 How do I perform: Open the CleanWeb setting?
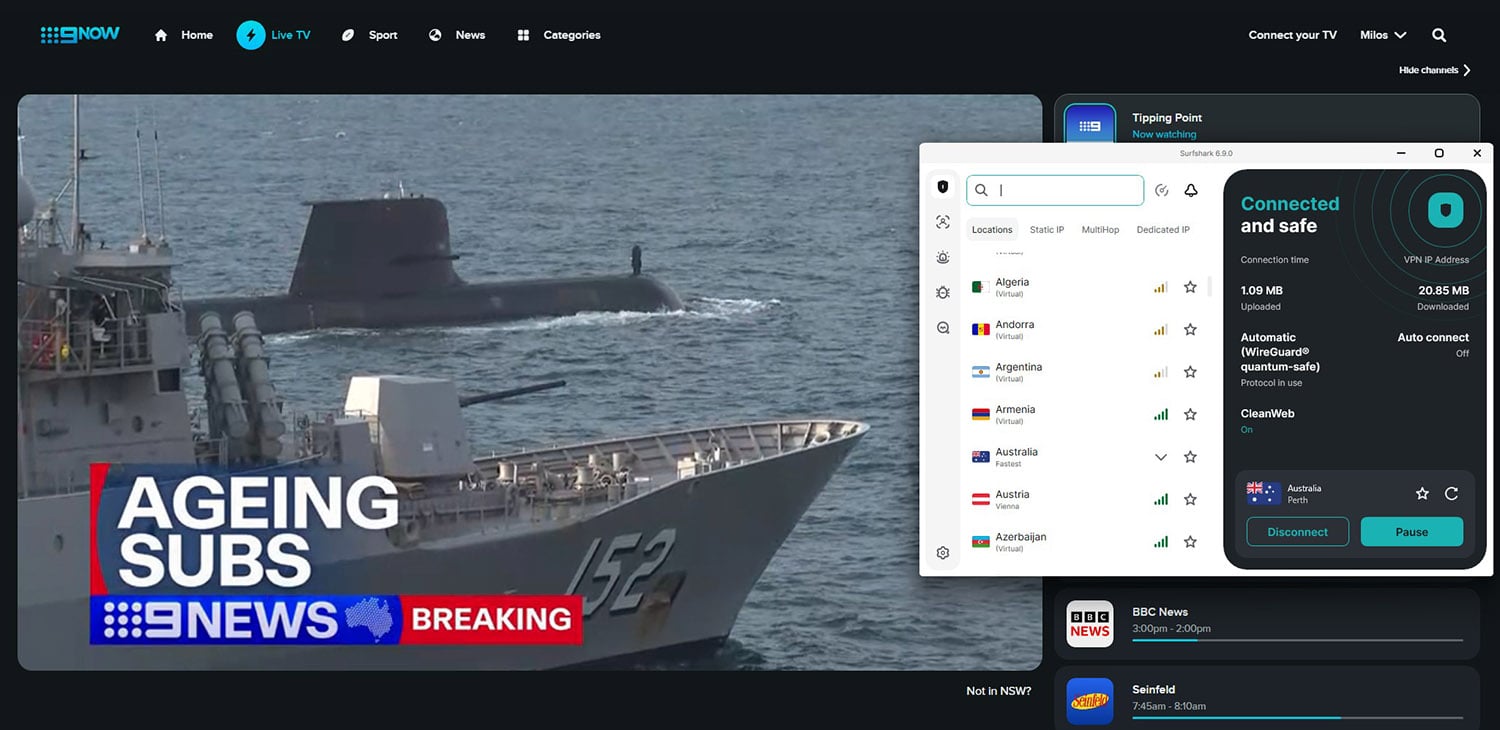(x=1267, y=420)
